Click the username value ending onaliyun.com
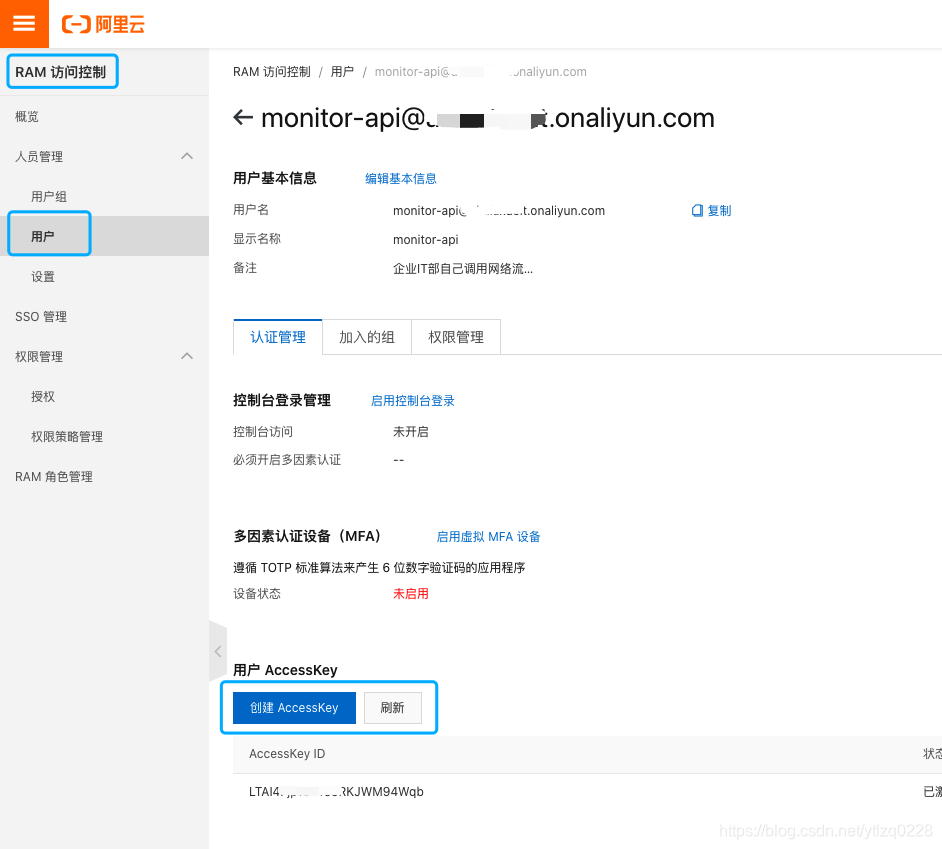Screen dimensions: 942x849 coord(499,211)
